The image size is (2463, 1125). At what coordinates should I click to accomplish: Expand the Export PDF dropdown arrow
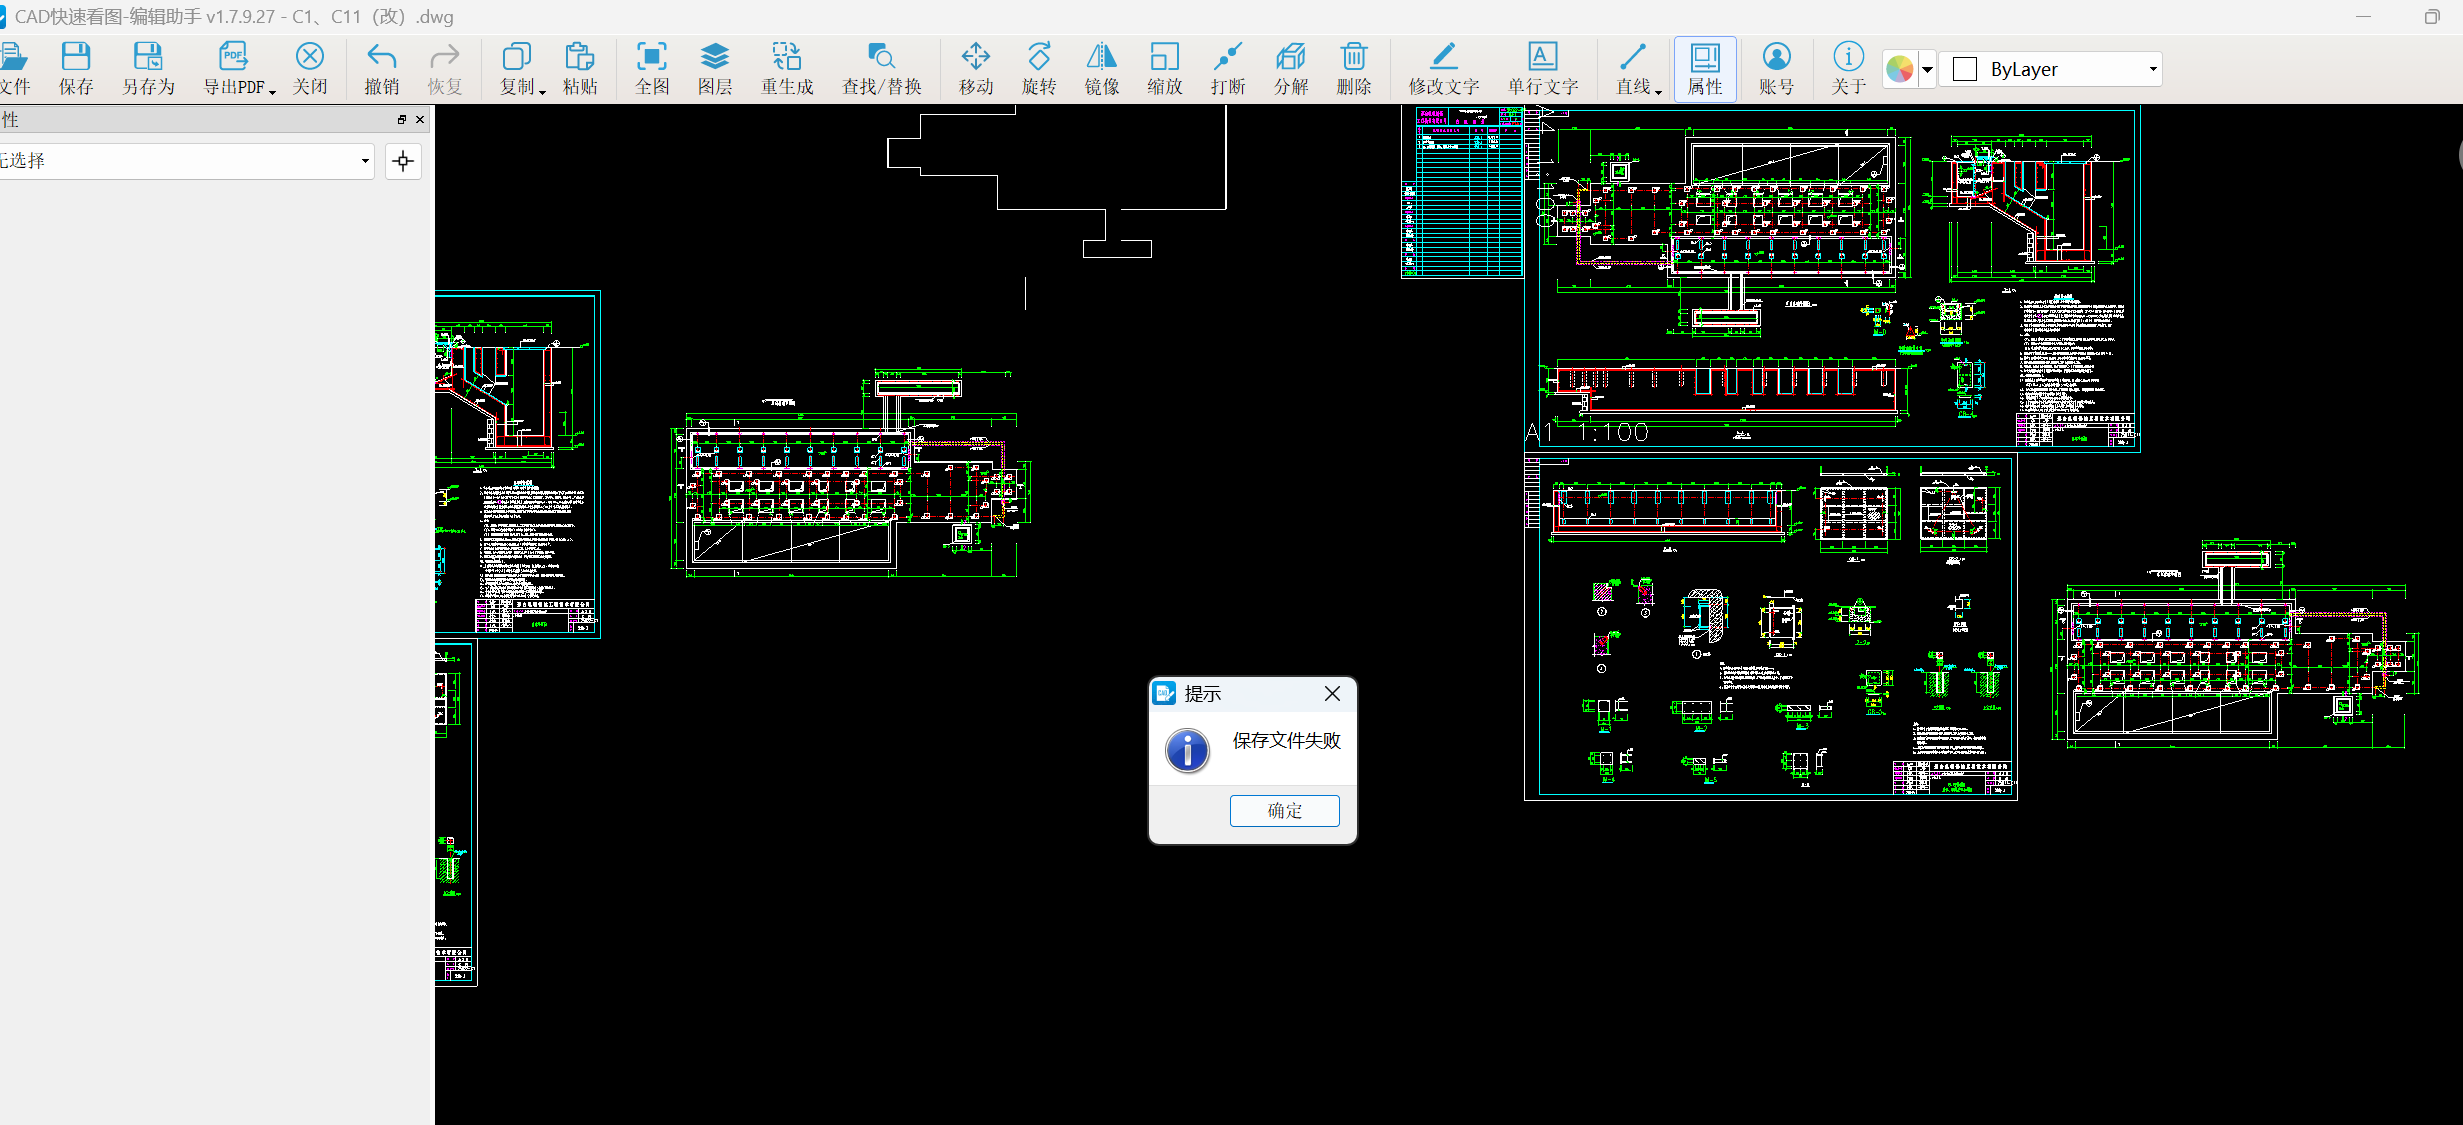tap(271, 91)
